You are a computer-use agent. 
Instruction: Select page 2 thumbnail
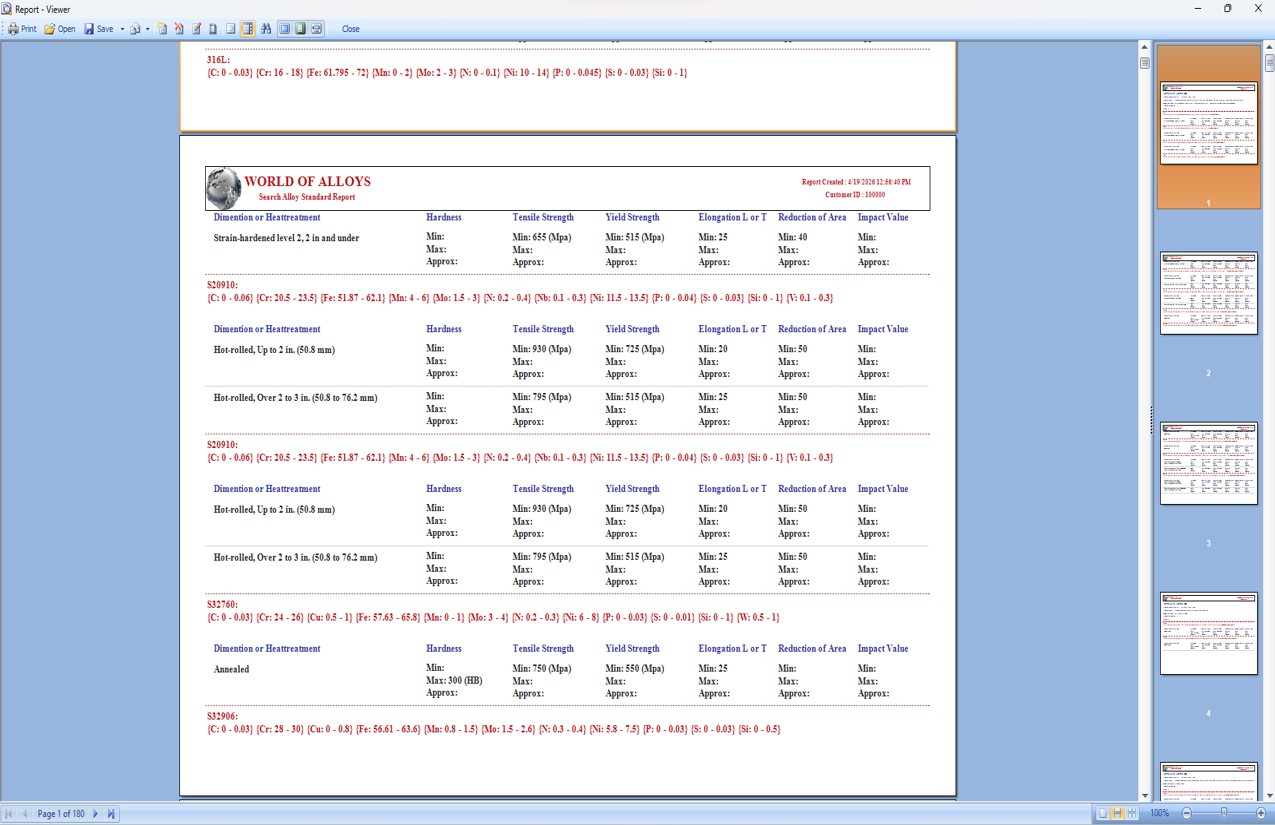click(x=1208, y=293)
